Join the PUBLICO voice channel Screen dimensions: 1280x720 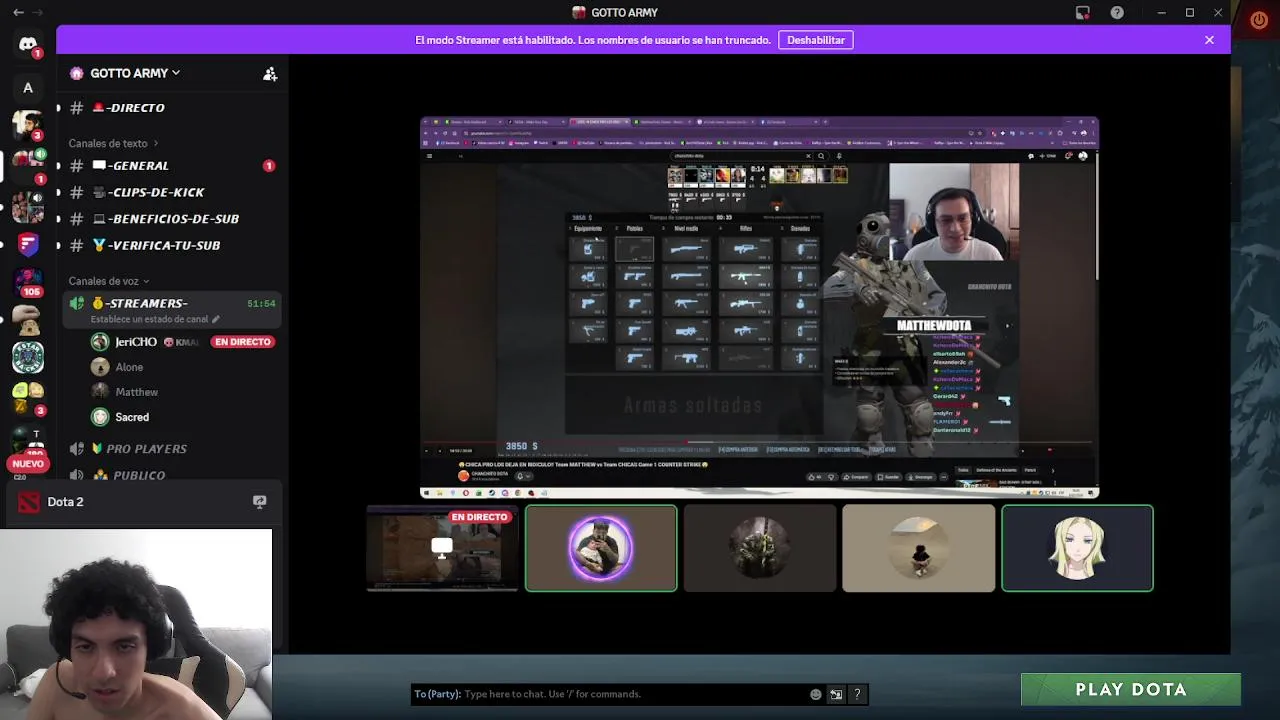coord(170,475)
